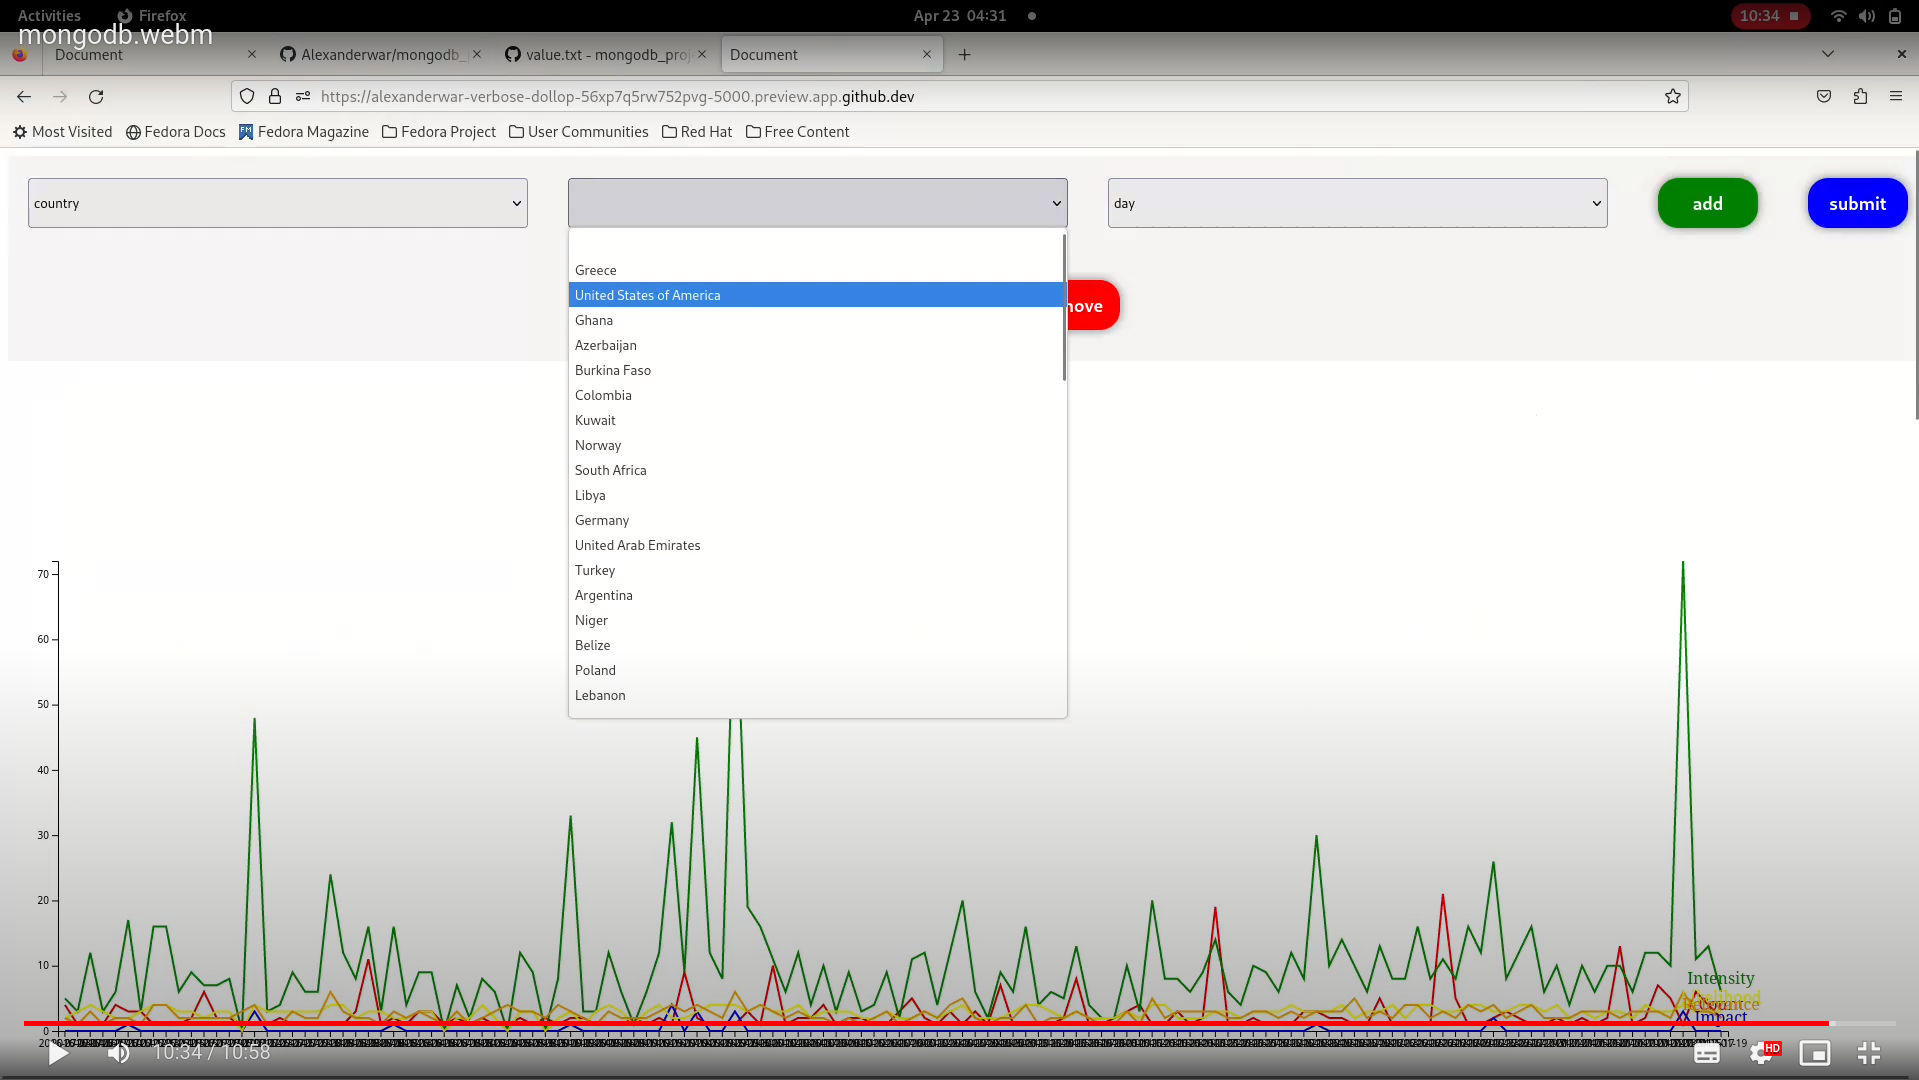Open video settings gear icon
This screenshot has height=1080, width=1919.
coord(1762,1052)
